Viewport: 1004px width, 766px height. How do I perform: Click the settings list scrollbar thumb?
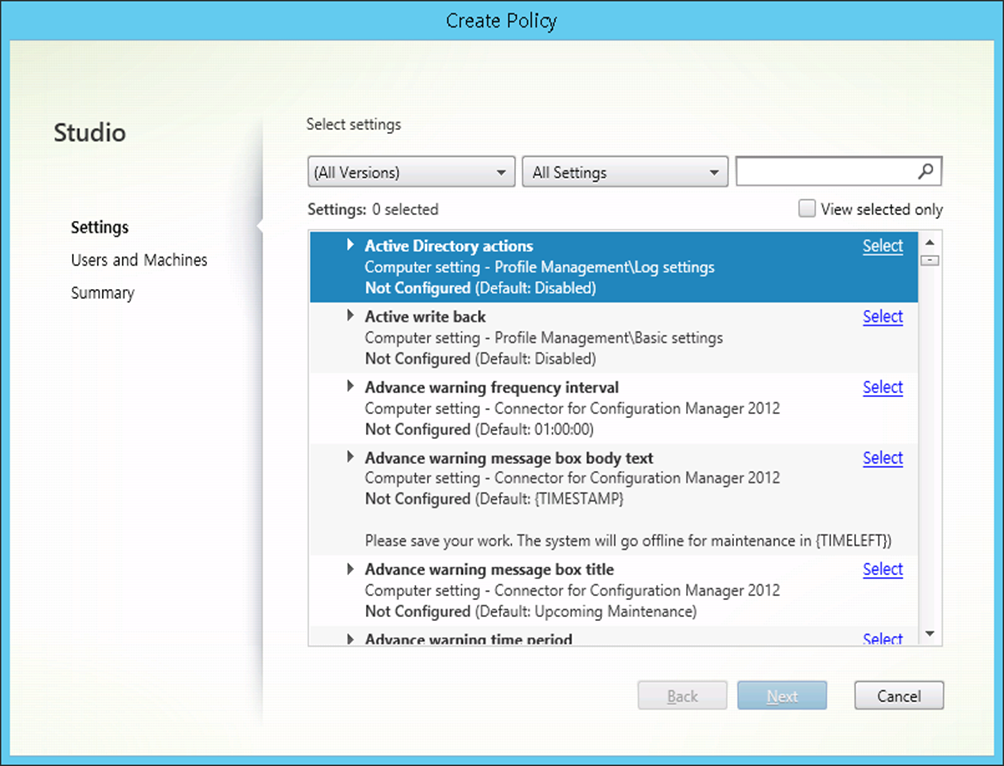[x=930, y=261]
